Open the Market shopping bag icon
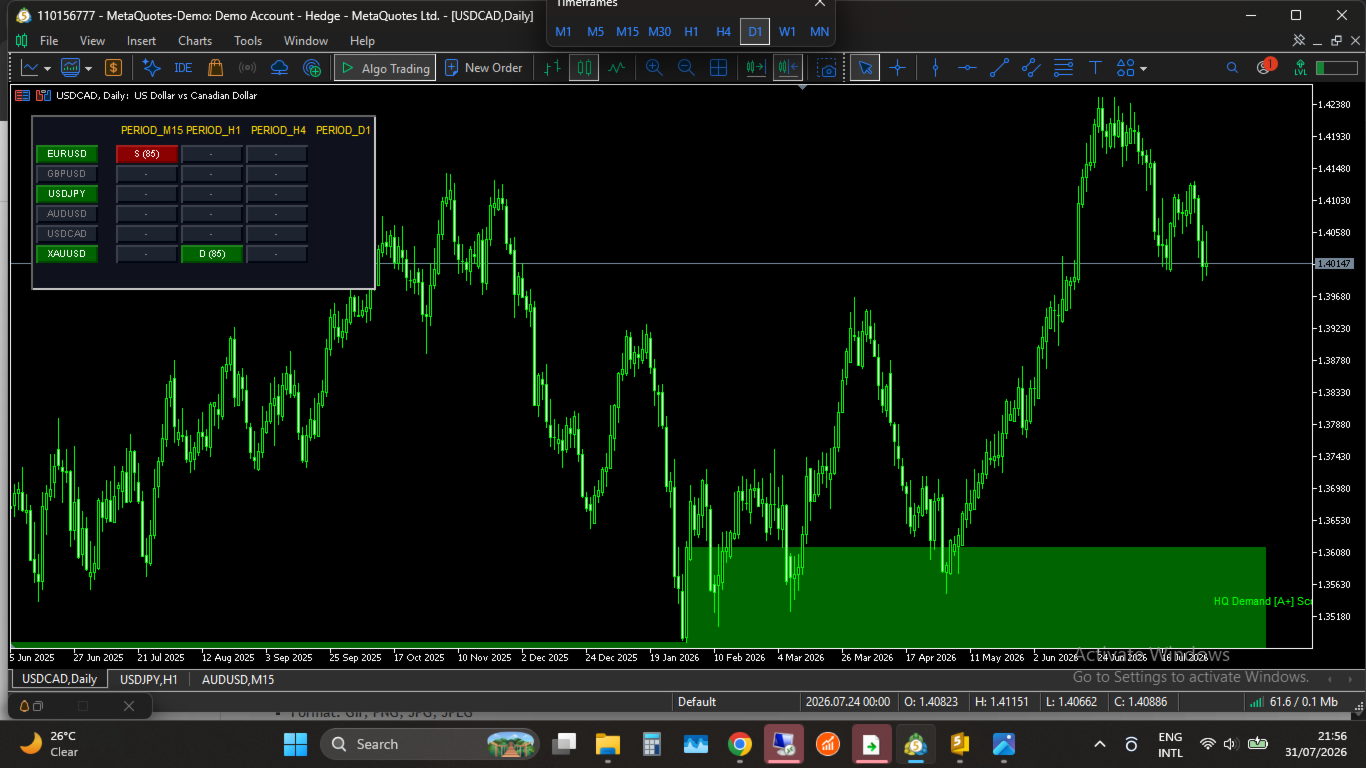 [215, 68]
